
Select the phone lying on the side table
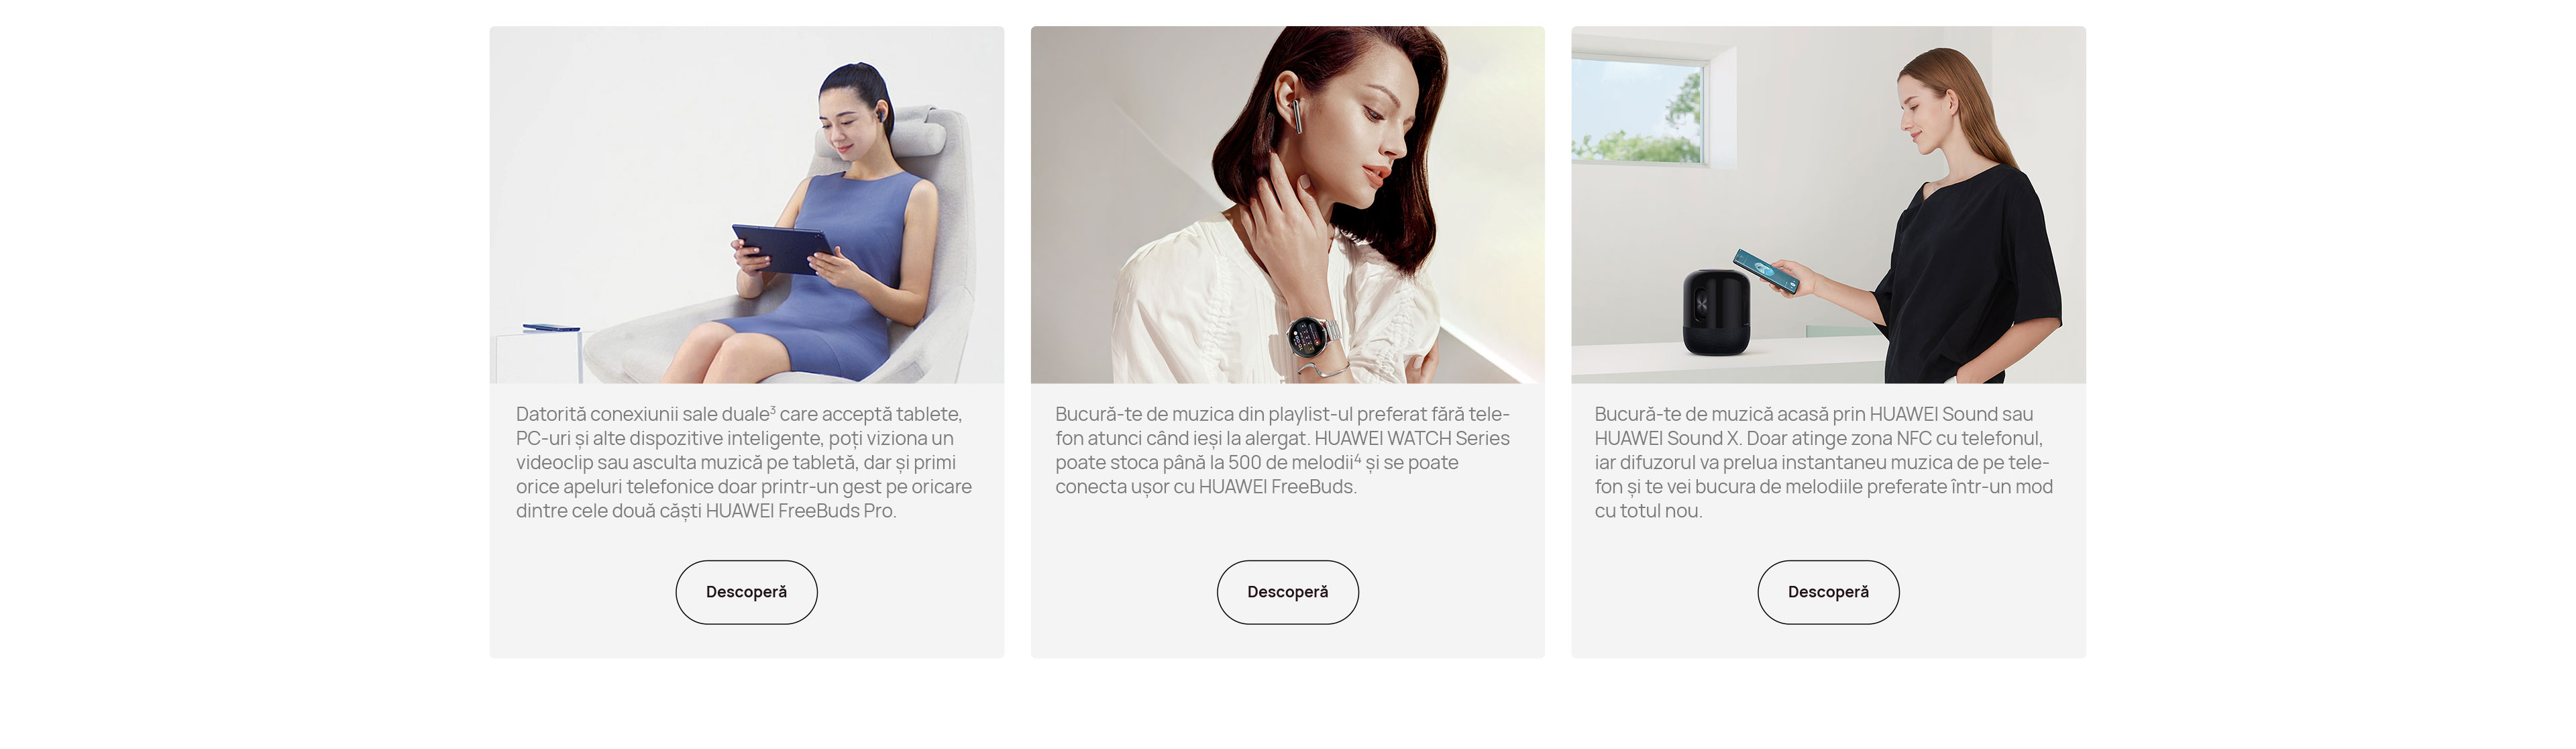point(551,327)
